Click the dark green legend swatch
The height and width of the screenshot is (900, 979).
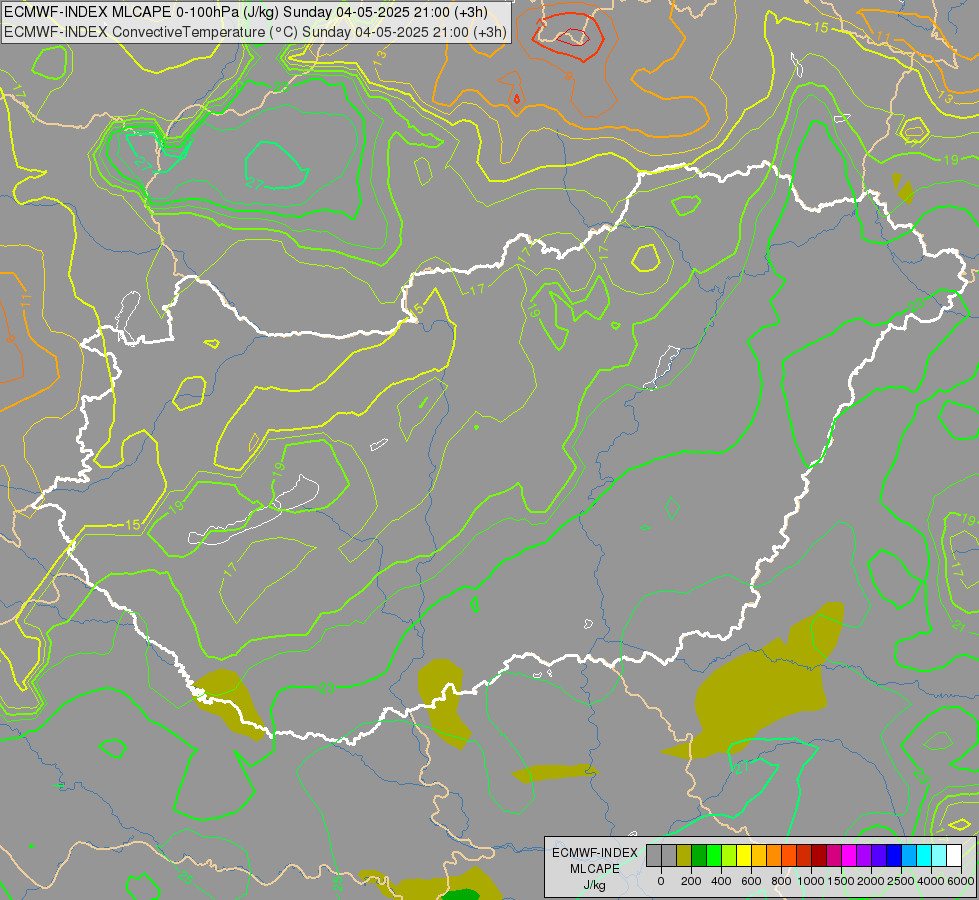click(699, 855)
